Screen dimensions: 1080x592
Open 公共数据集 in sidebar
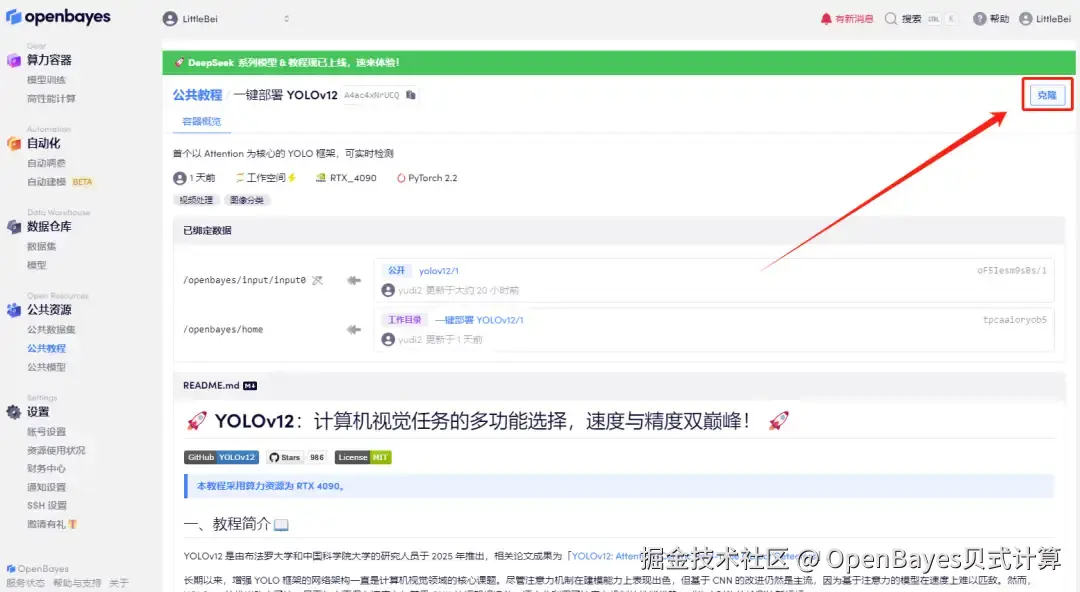51,329
